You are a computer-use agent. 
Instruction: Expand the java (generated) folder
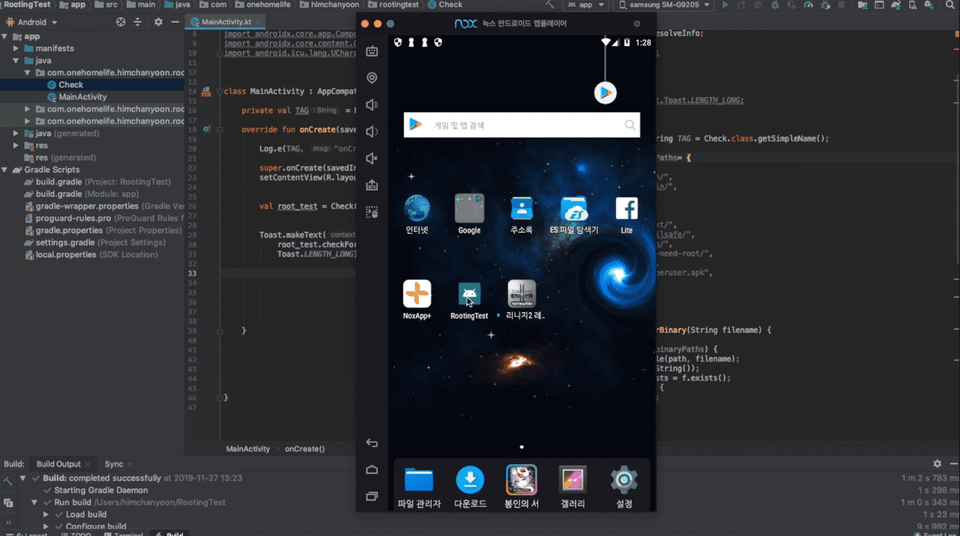tap(16, 134)
